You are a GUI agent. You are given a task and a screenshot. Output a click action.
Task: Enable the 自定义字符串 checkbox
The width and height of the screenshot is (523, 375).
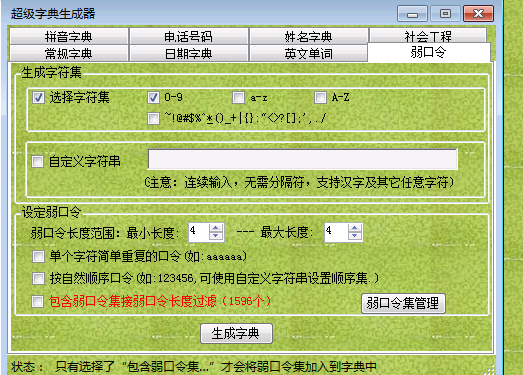(x=37, y=161)
